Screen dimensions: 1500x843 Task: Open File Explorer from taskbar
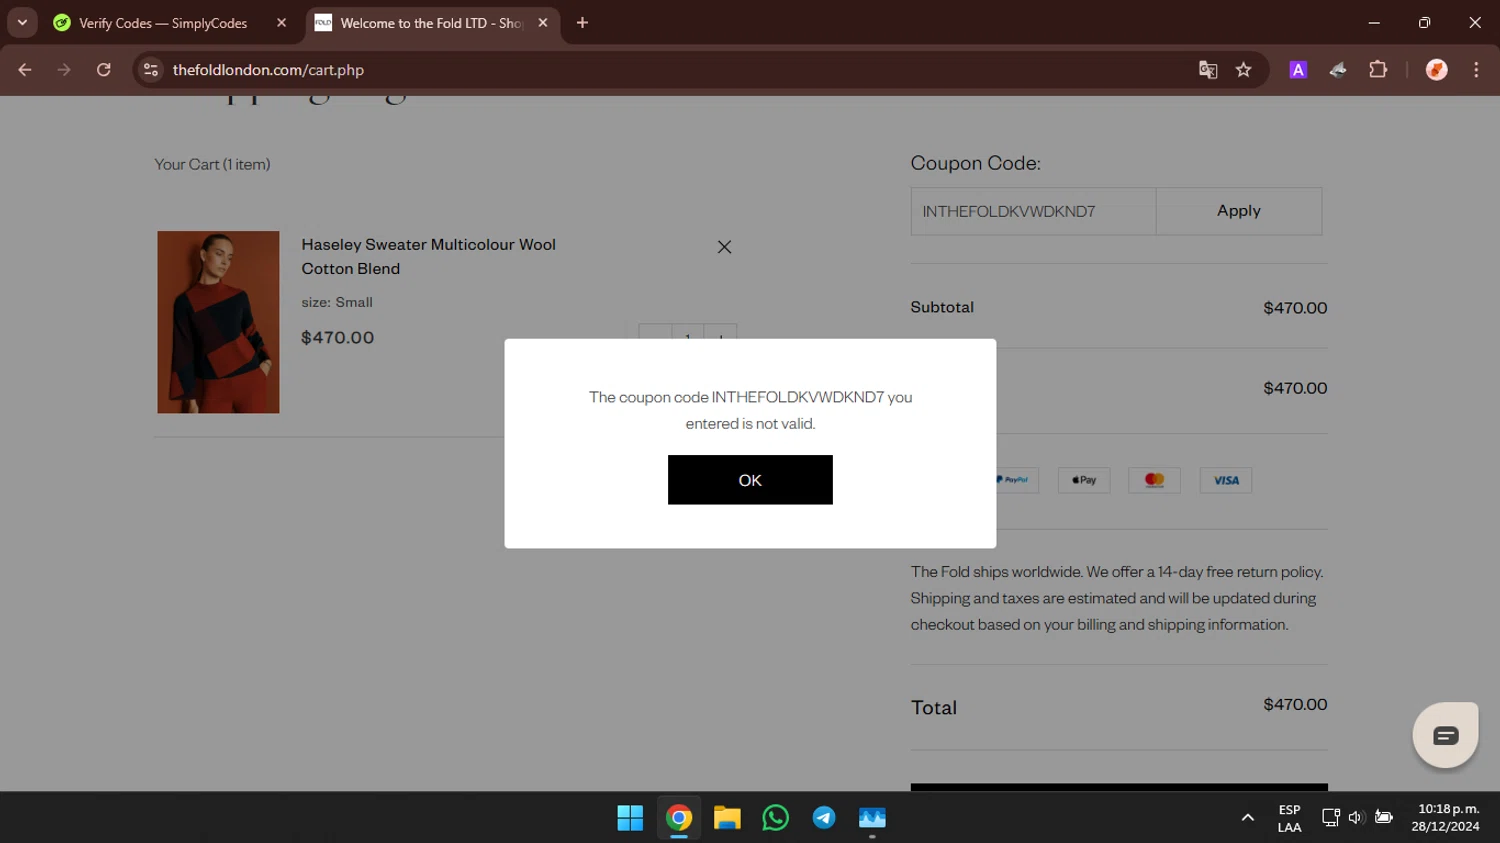click(x=727, y=818)
